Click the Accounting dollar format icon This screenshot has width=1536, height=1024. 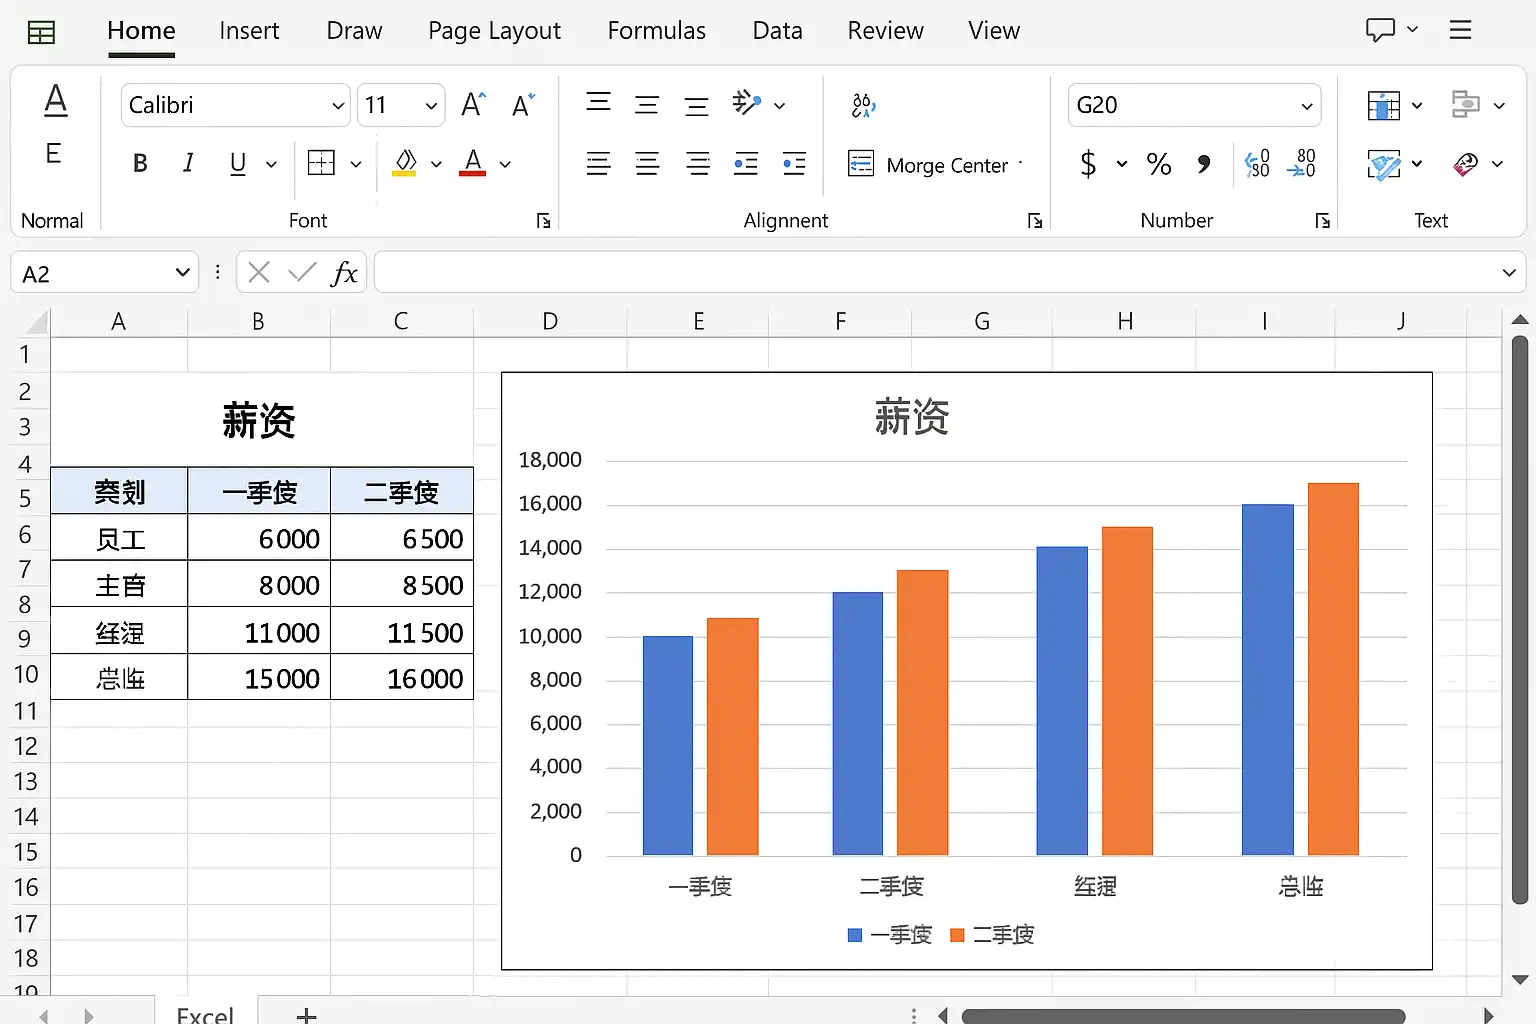[x=1089, y=164]
